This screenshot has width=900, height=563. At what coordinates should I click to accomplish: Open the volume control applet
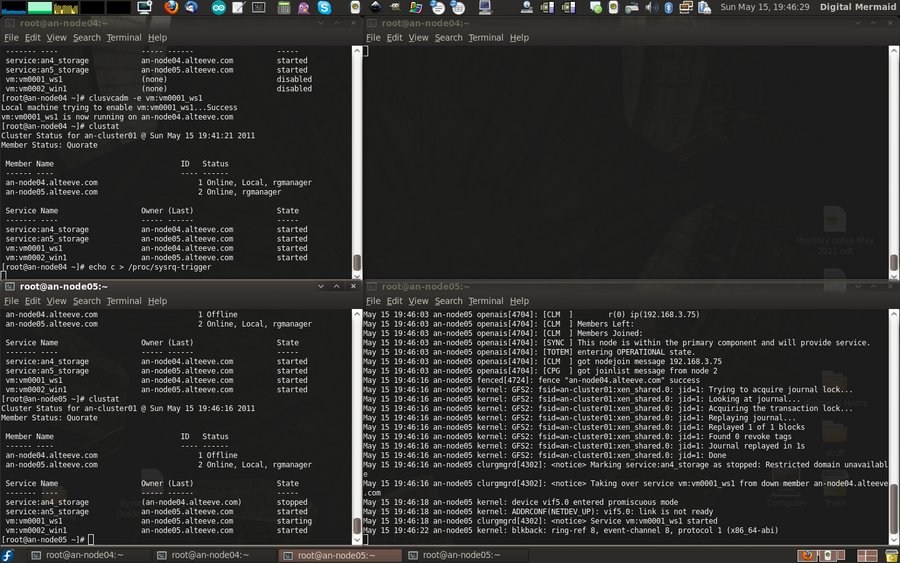click(651, 7)
